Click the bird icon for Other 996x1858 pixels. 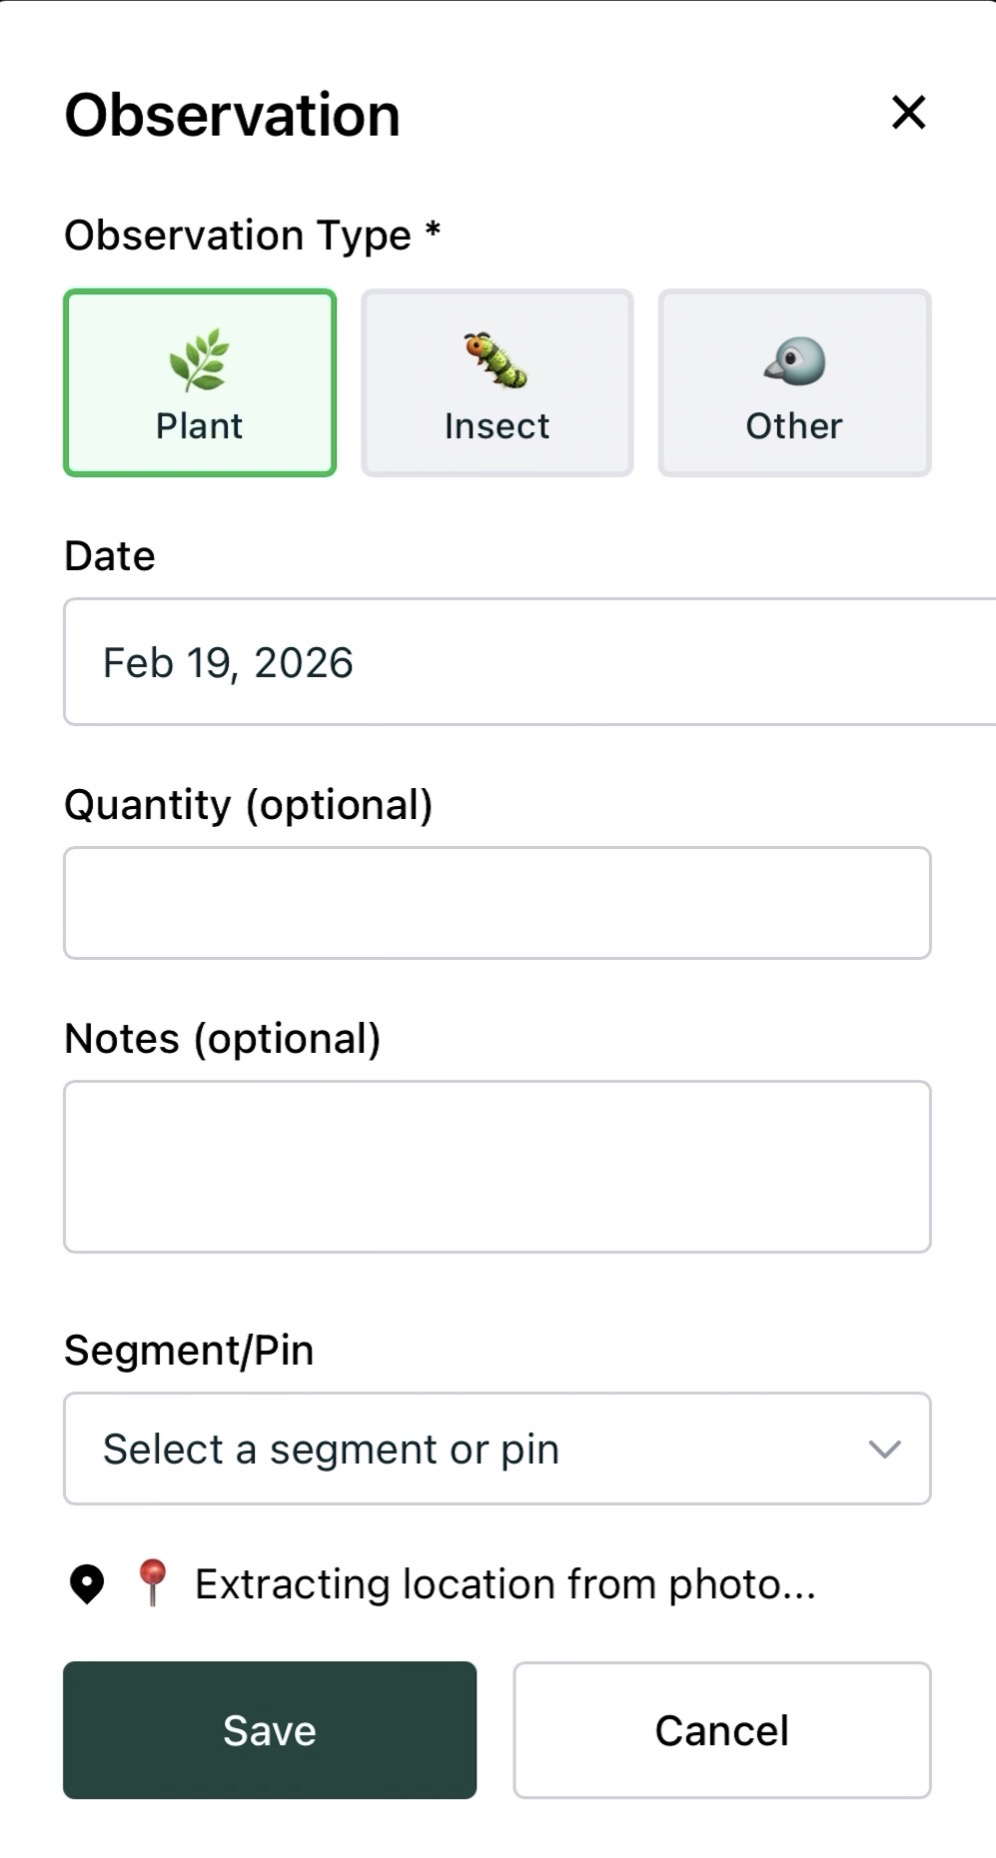pos(795,361)
